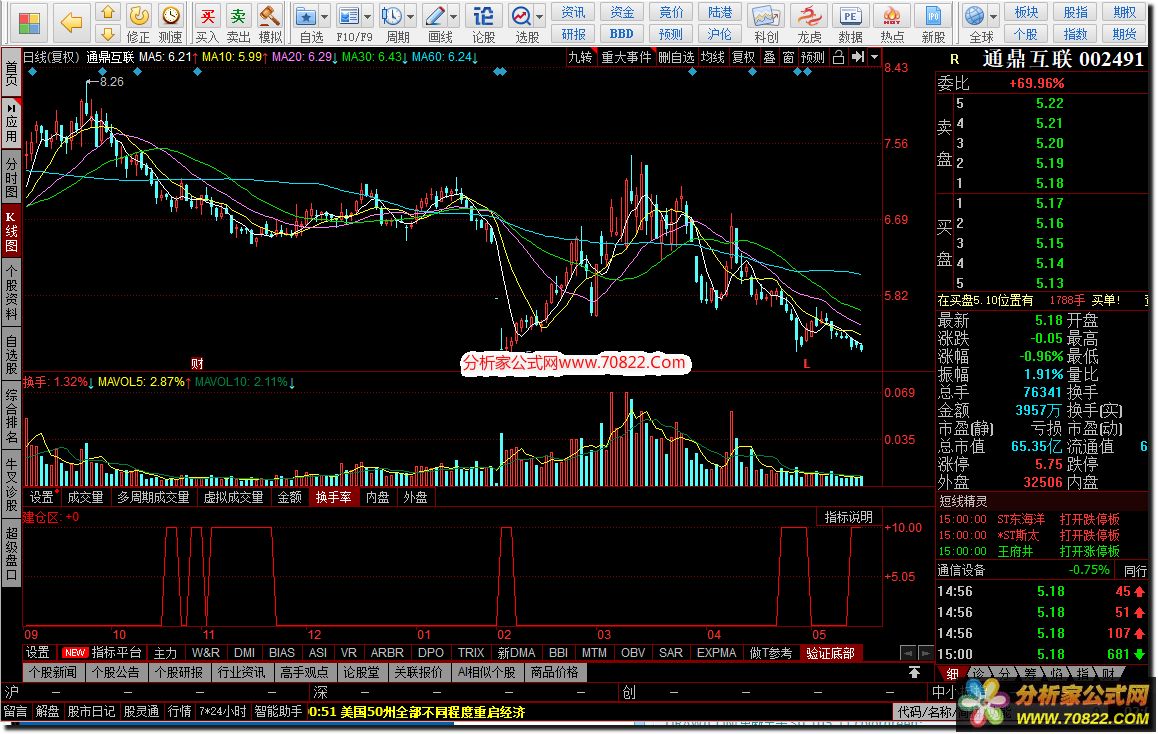Click the 板块 sector button
This screenshot has height=734, width=1158.
coord(1026,12)
